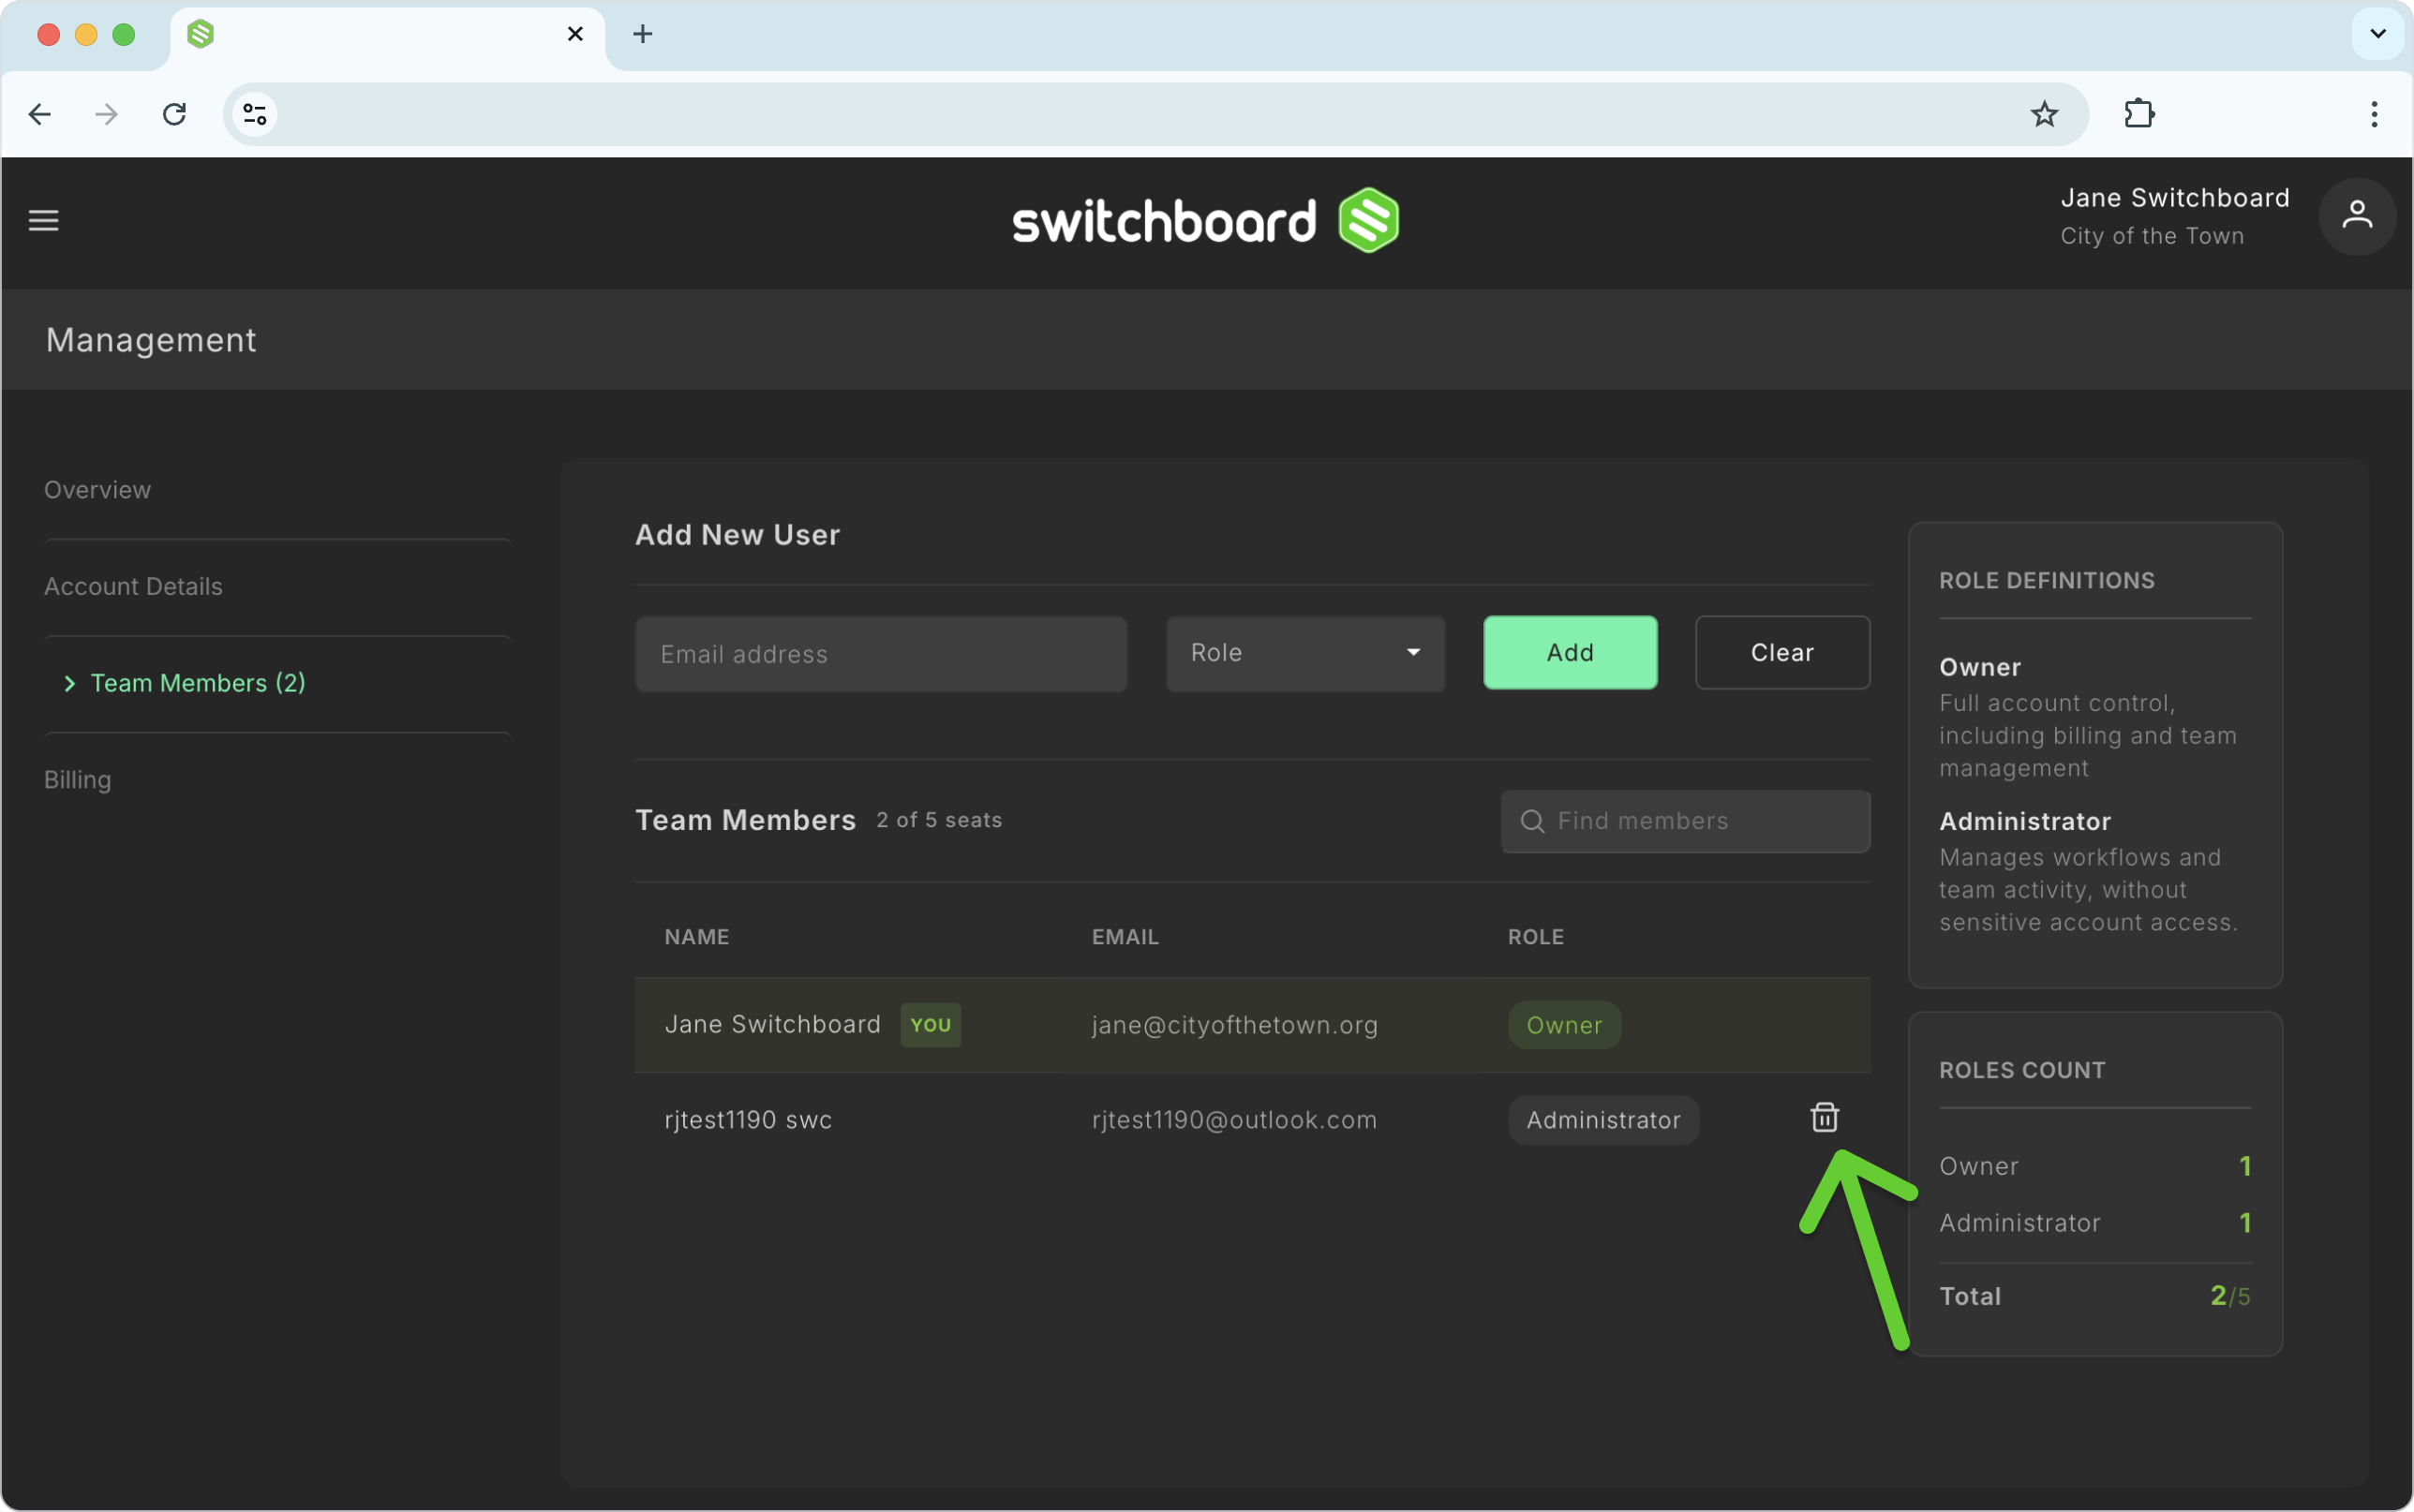Open the Overview section
The width and height of the screenshot is (2414, 1512).
97,490
